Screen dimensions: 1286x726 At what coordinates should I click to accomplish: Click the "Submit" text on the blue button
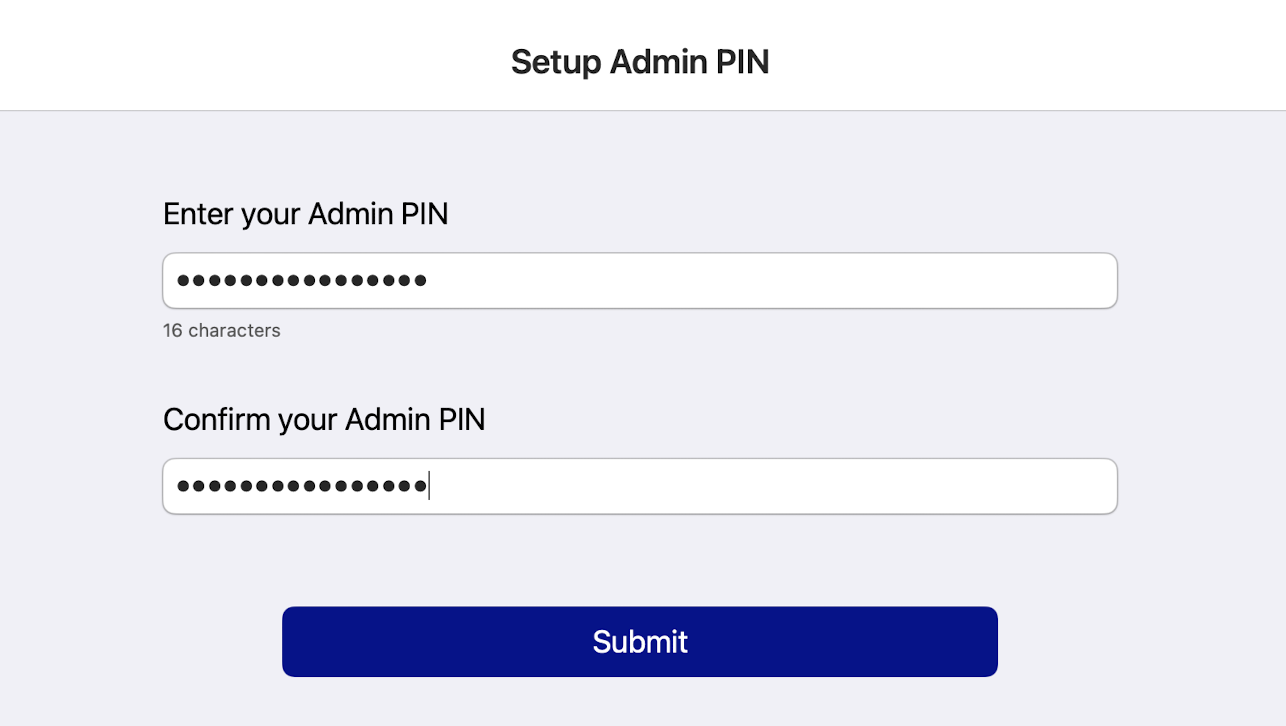click(640, 642)
